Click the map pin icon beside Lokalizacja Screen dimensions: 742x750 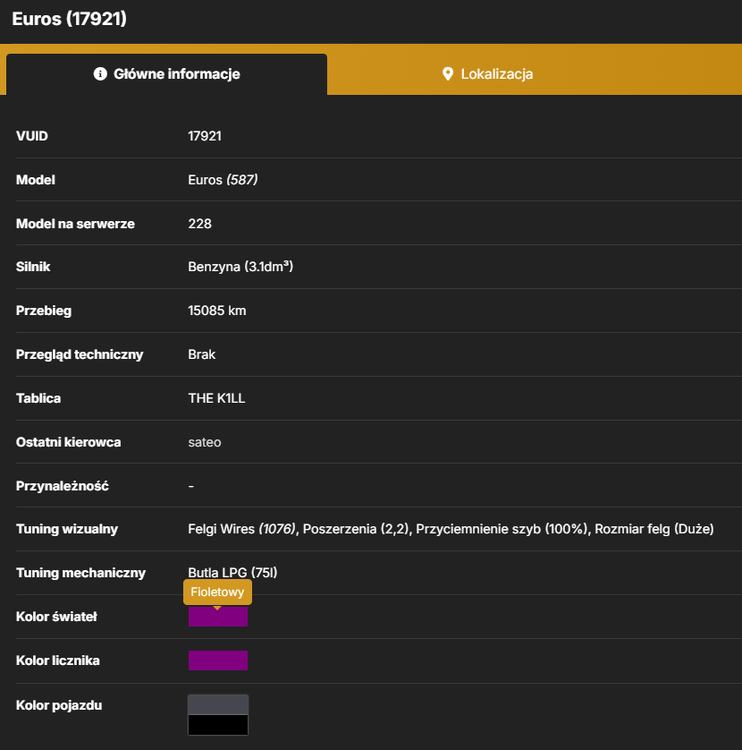[447, 74]
